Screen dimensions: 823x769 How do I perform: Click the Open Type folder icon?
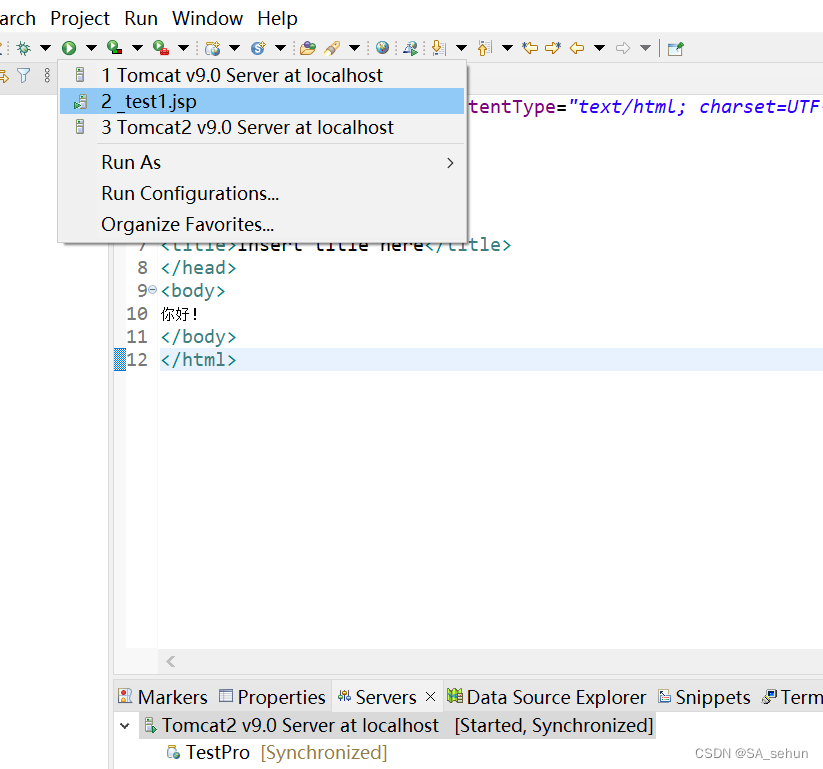(308, 47)
